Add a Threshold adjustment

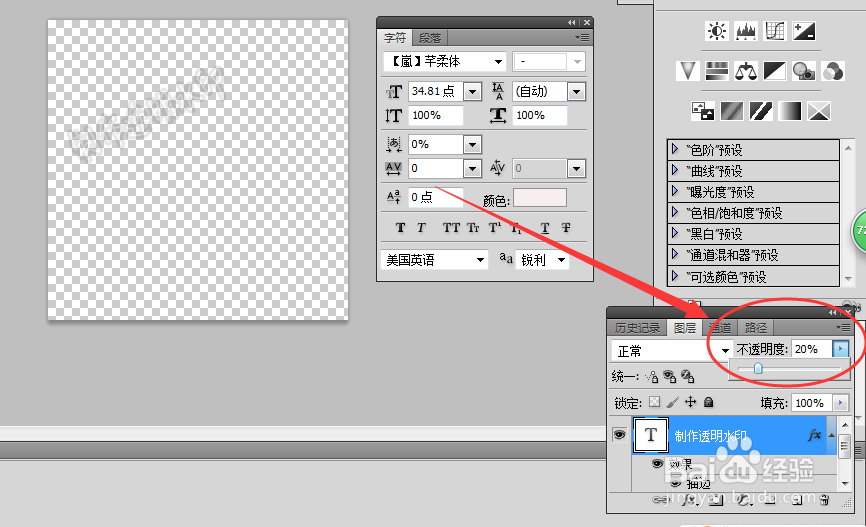click(761, 111)
